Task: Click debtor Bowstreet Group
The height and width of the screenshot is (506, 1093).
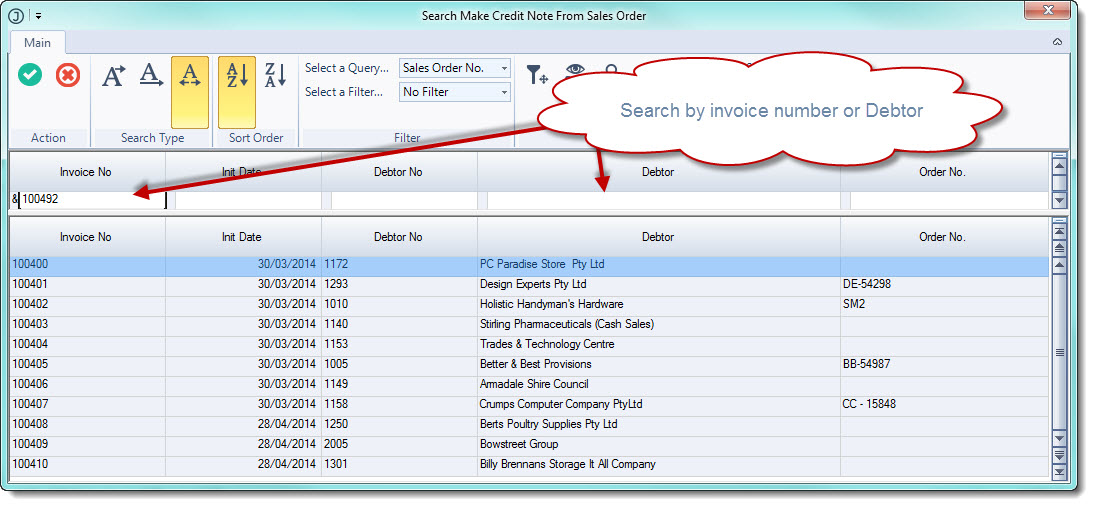Action: pyautogui.click(x=519, y=444)
